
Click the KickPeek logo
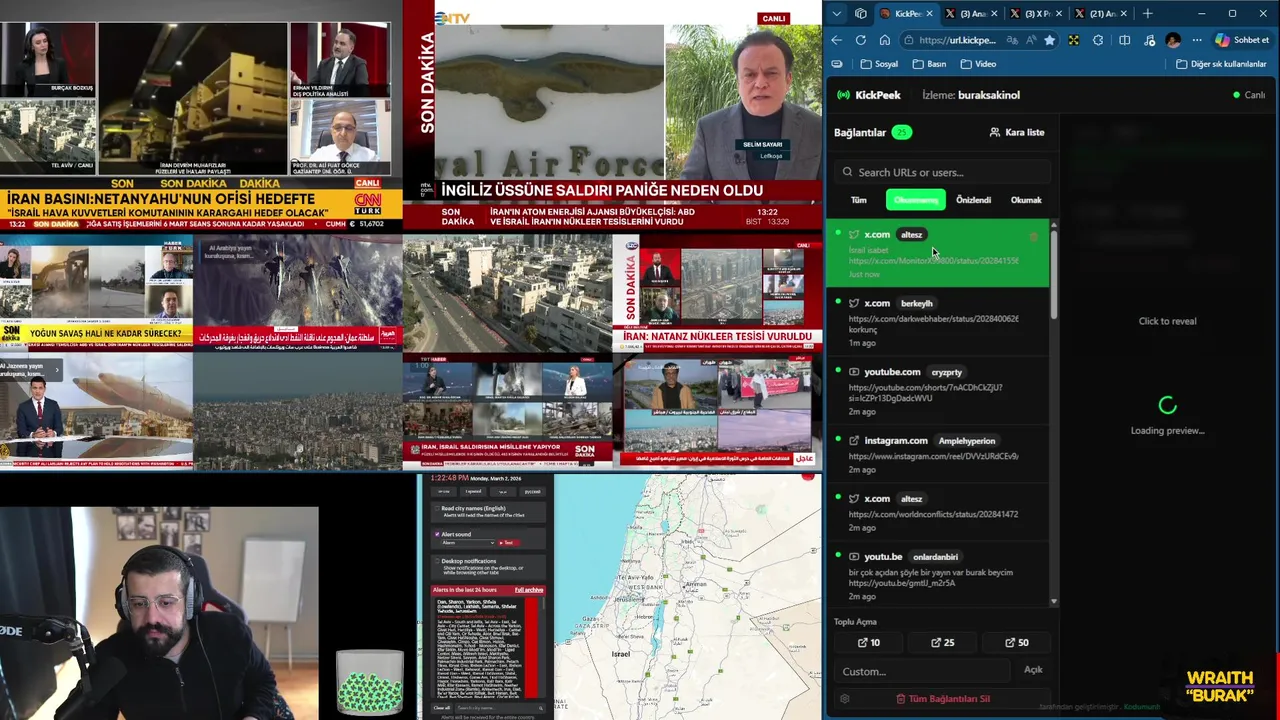pyautogui.click(x=868, y=95)
